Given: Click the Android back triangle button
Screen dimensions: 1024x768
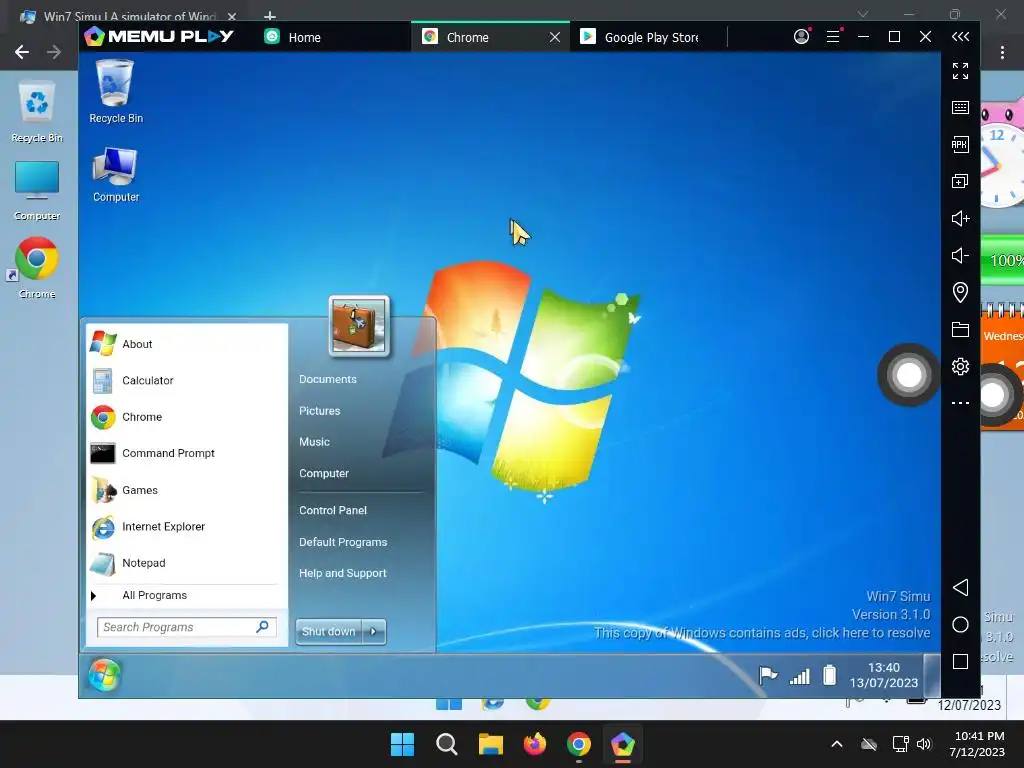Looking at the screenshot, I should (960, 587).
